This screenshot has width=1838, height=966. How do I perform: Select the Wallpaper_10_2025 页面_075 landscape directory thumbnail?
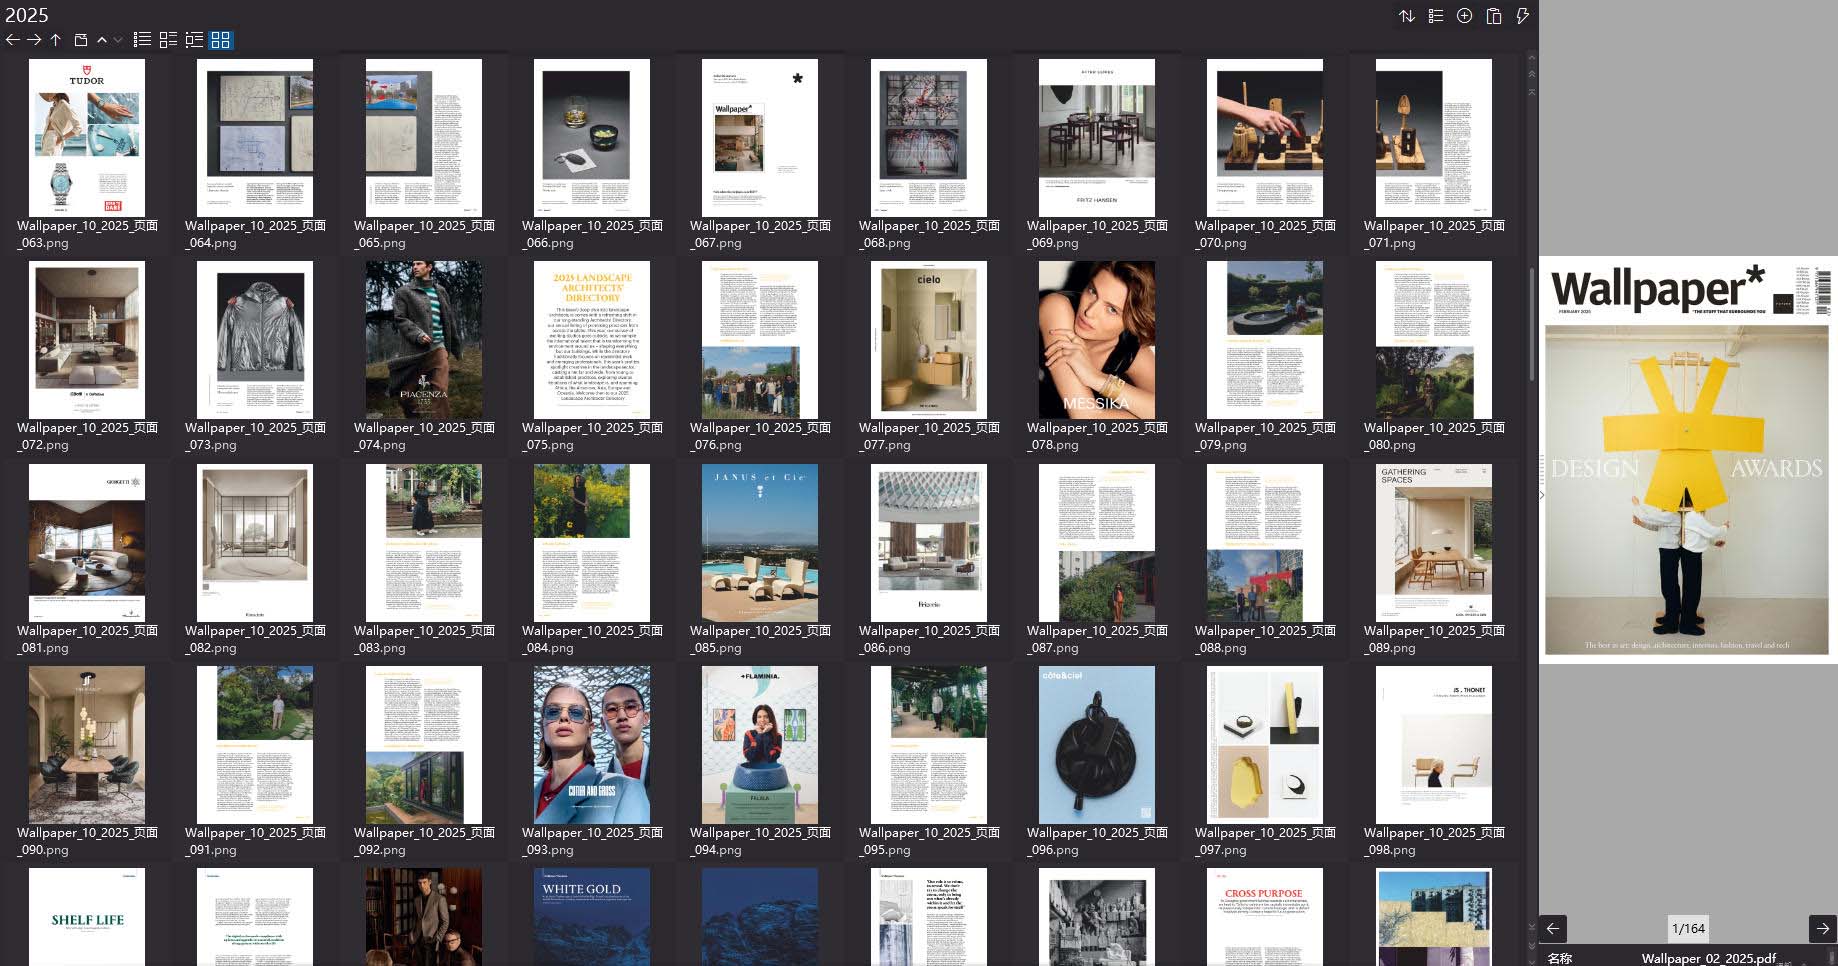tap(592, 340)
